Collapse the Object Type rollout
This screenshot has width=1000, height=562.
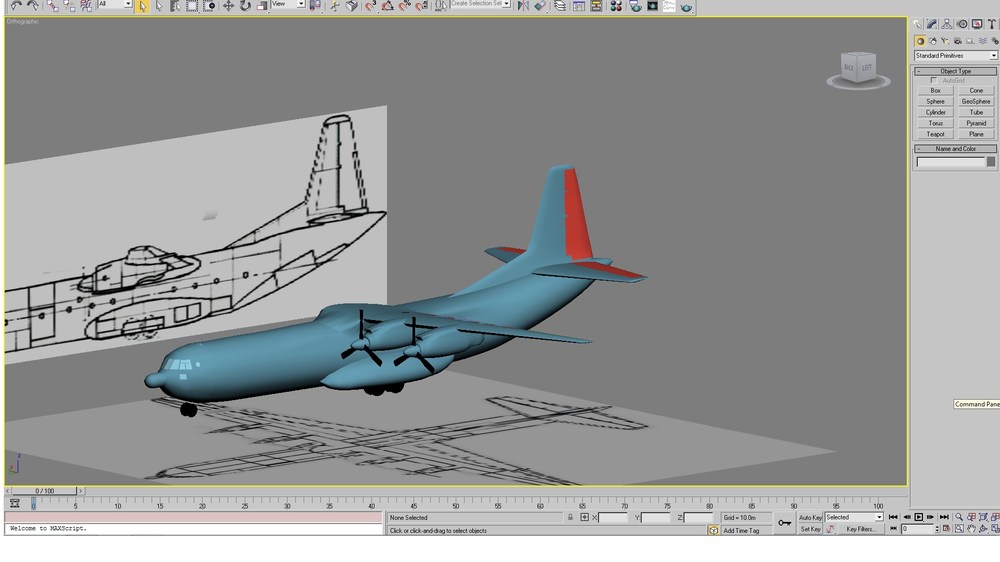tap(955, 71)
